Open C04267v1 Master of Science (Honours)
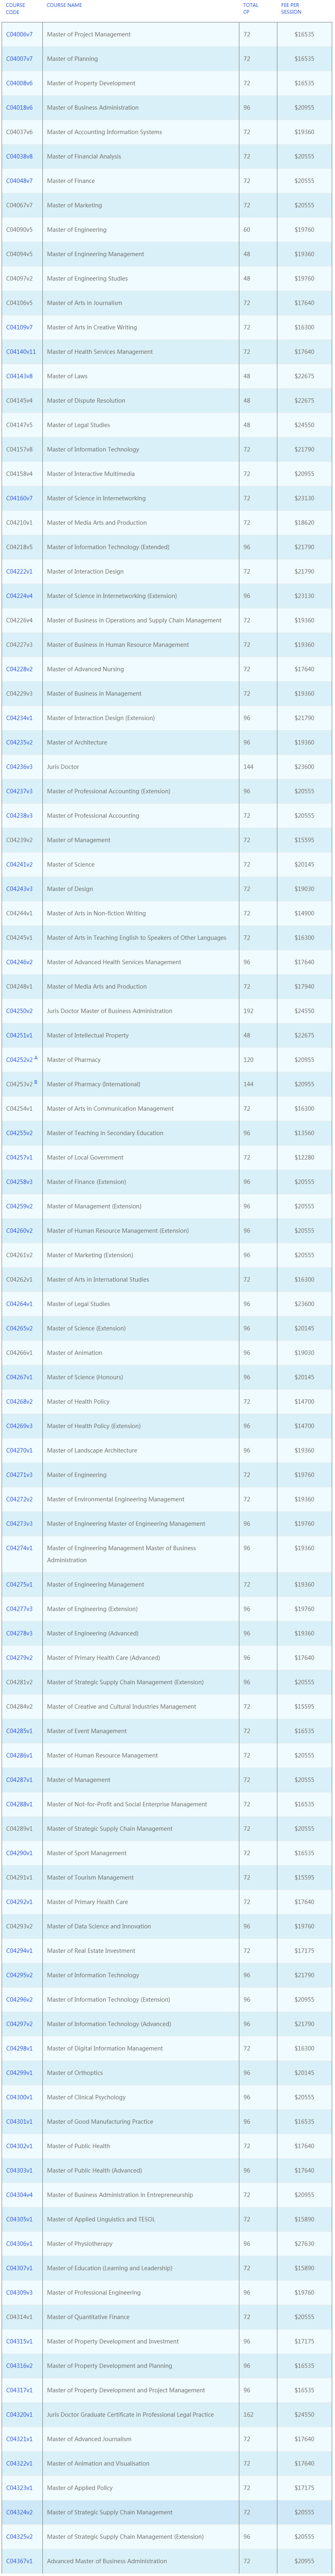335x2576 pixels. point(19,1377)
